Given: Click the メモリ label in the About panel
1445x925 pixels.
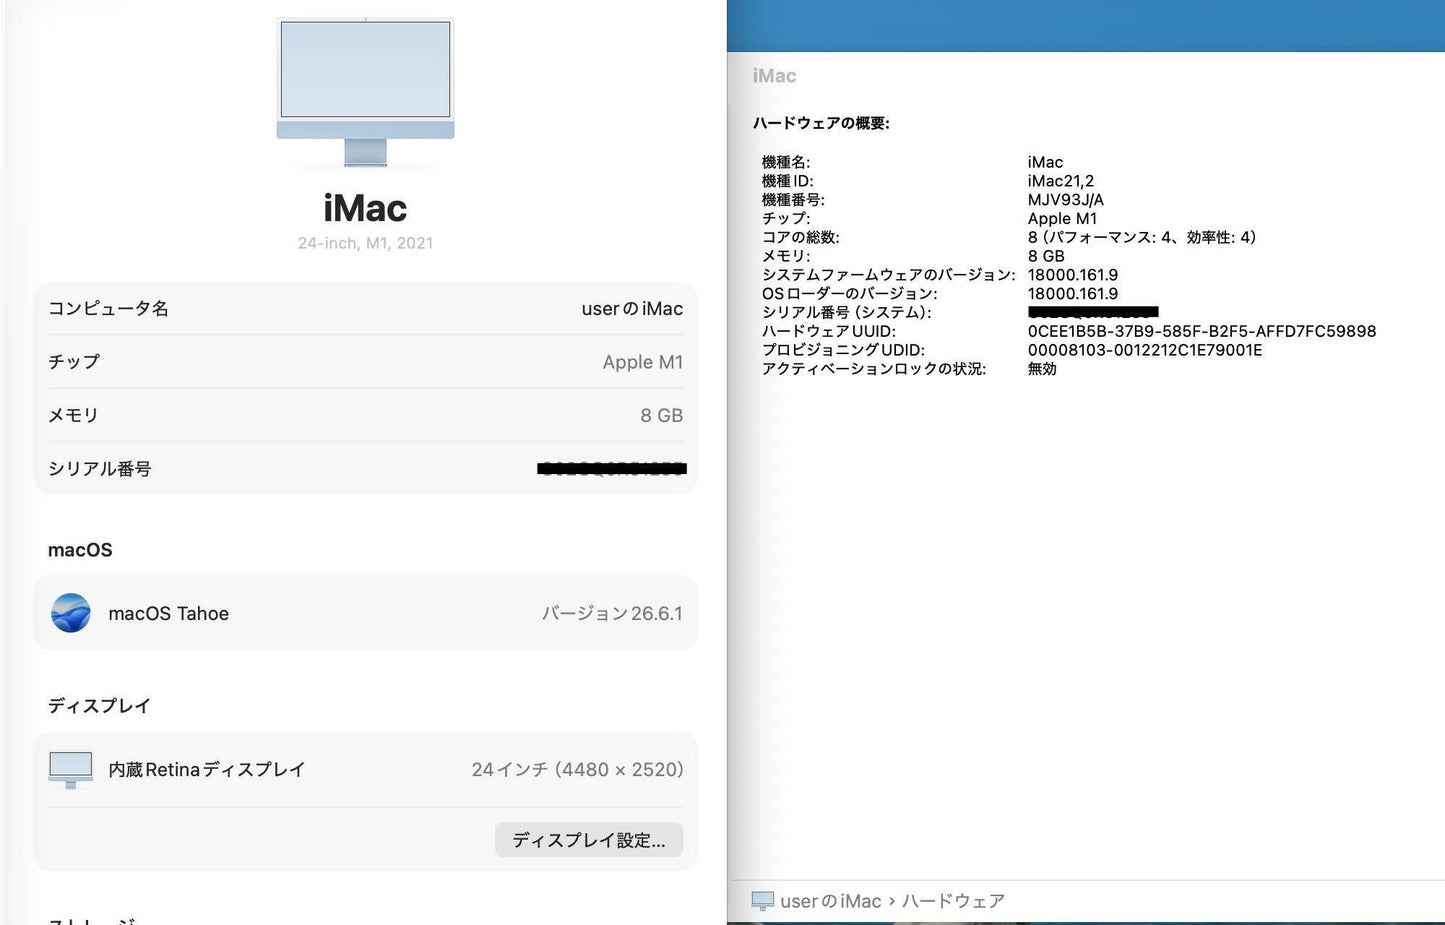Looking at the screenshot, I should [x=73, y=415].
